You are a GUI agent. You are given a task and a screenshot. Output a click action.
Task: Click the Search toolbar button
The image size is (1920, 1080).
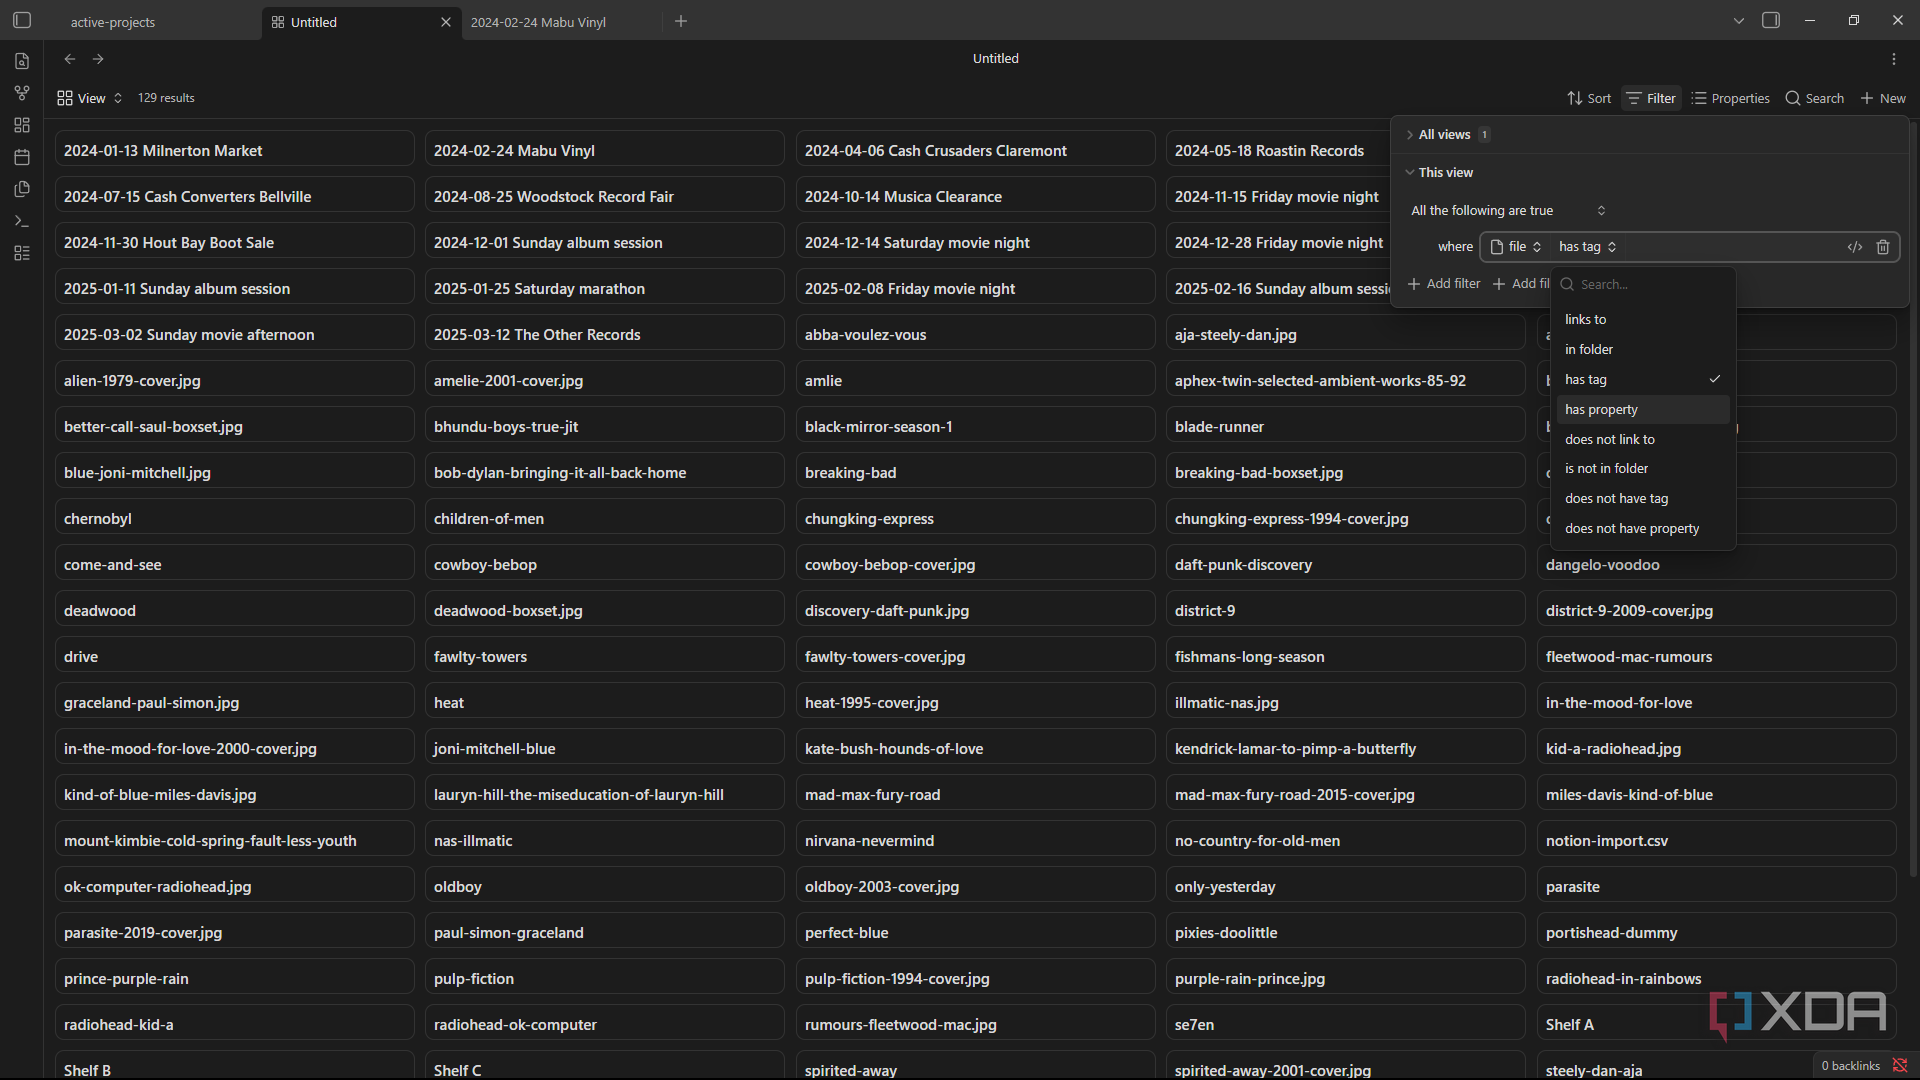click(x=1815, y=98)
